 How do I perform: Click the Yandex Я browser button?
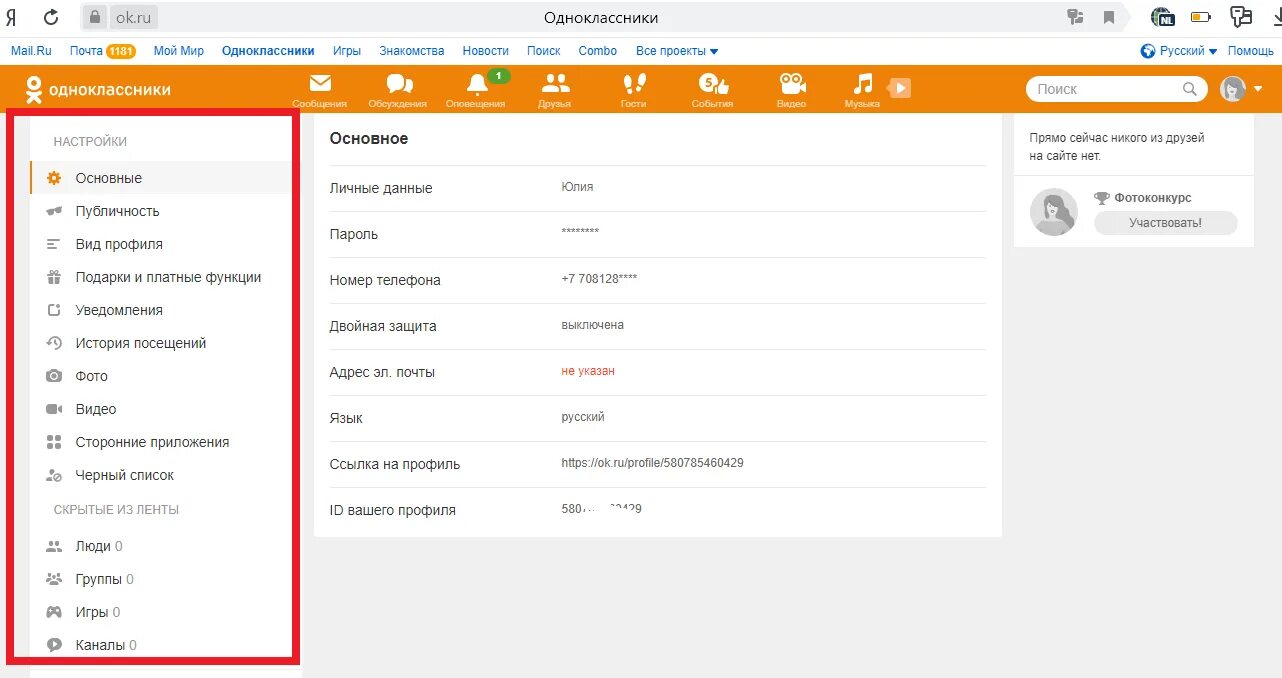[11, 17]
